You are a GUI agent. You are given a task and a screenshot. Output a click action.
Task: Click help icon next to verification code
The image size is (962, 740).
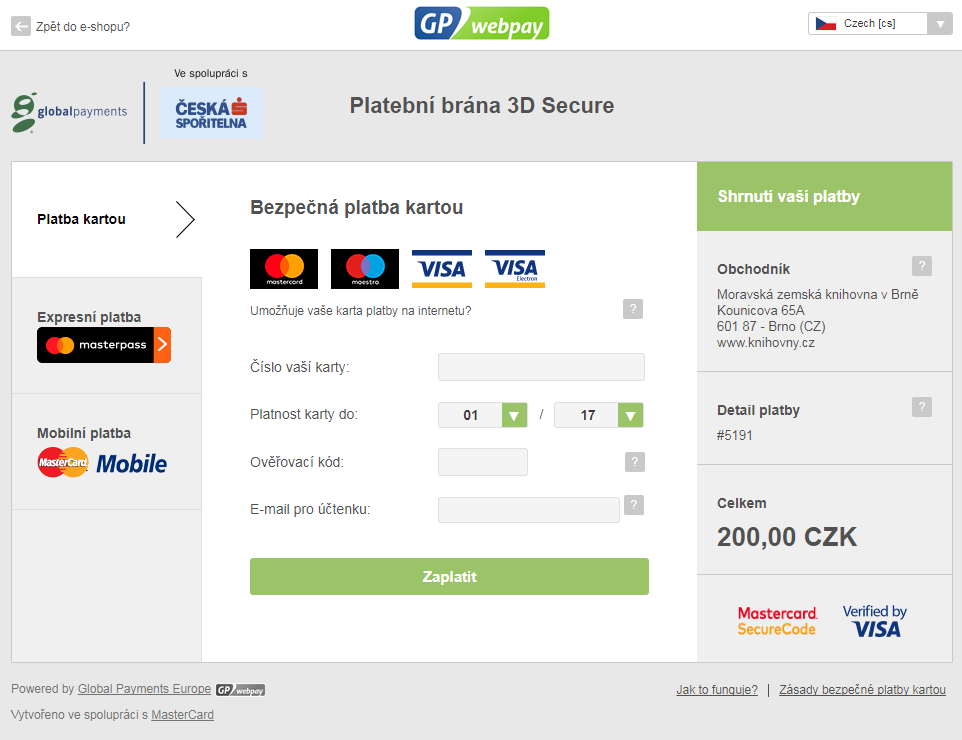click(x=634, y=461)
